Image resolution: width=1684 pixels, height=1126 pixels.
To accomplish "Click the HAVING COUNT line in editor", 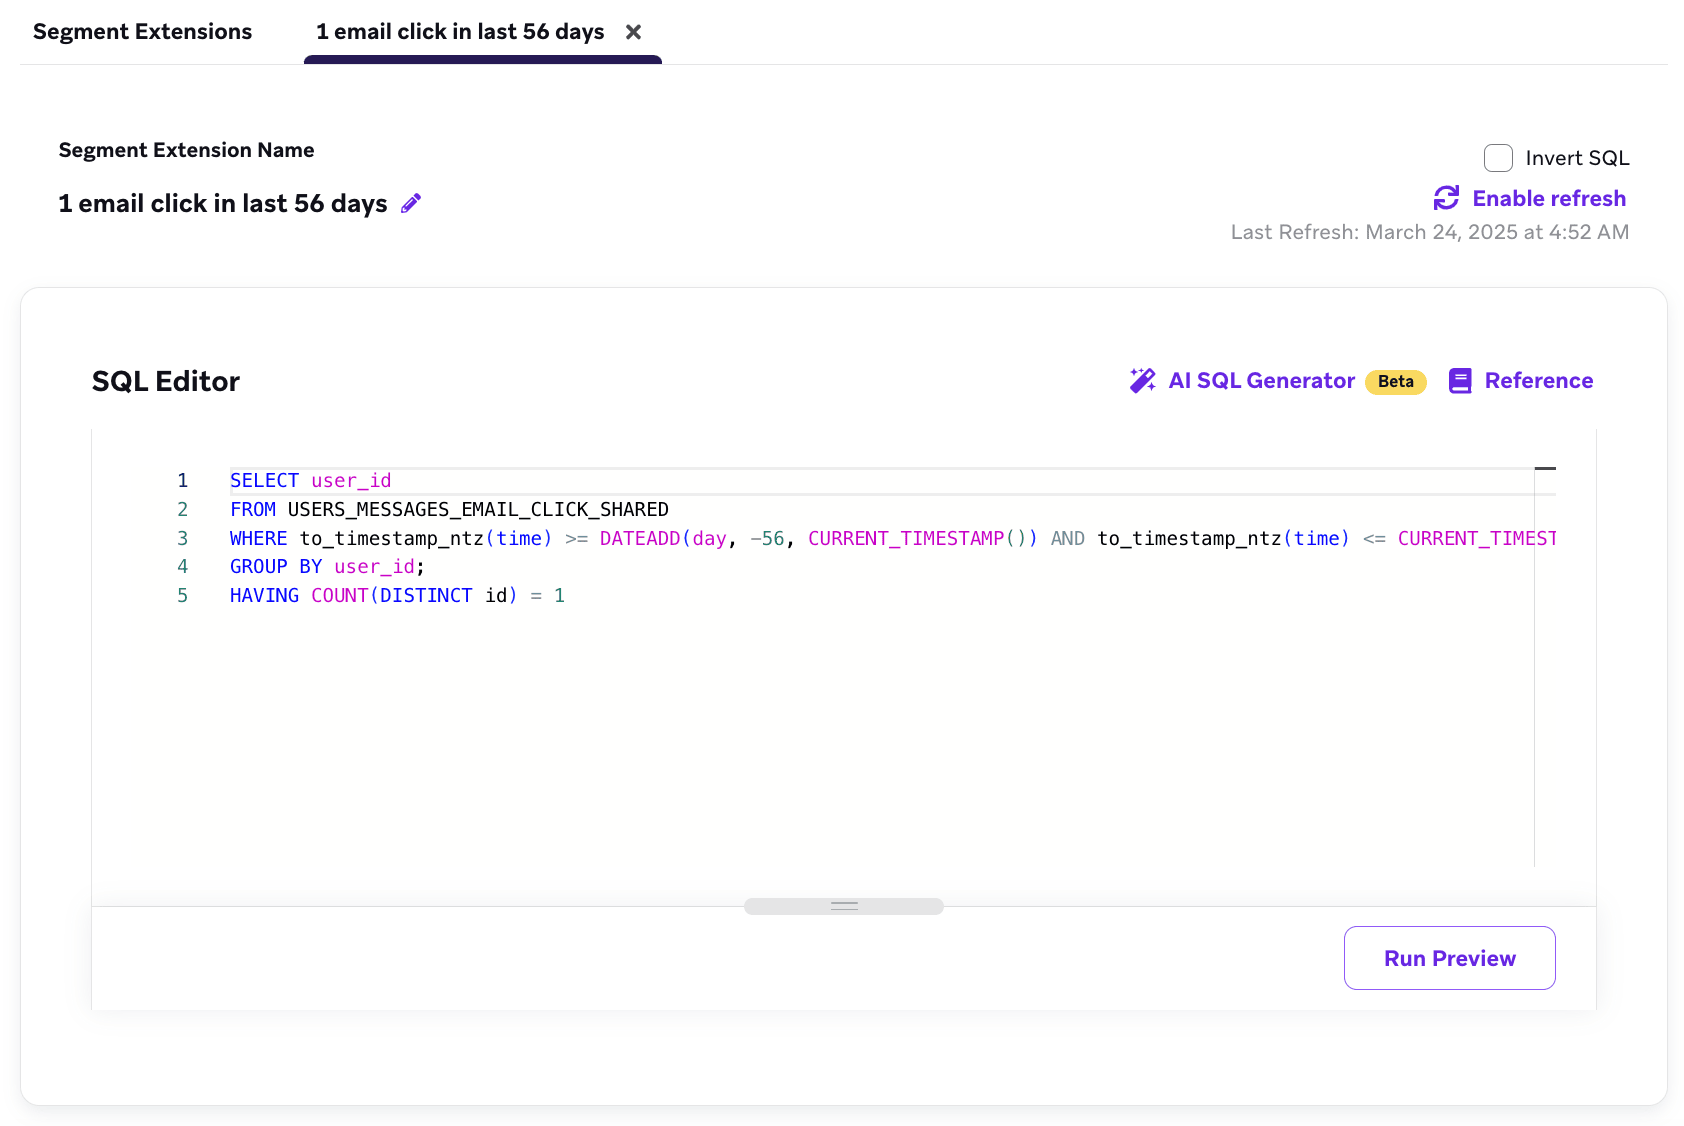I will pyautogui.click(x=397, y=596).
